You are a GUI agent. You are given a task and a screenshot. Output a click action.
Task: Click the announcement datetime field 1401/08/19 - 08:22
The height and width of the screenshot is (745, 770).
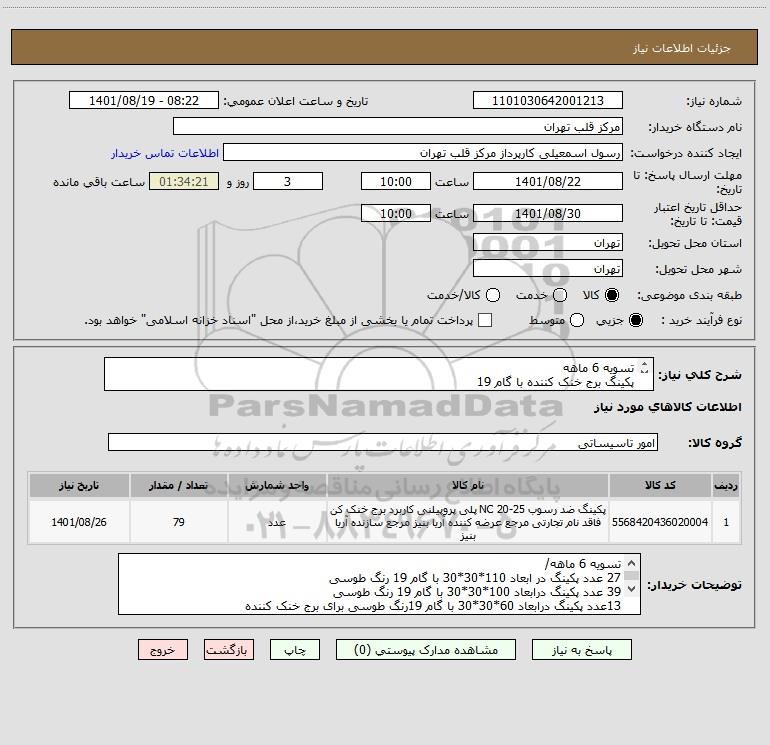[144, 100]
